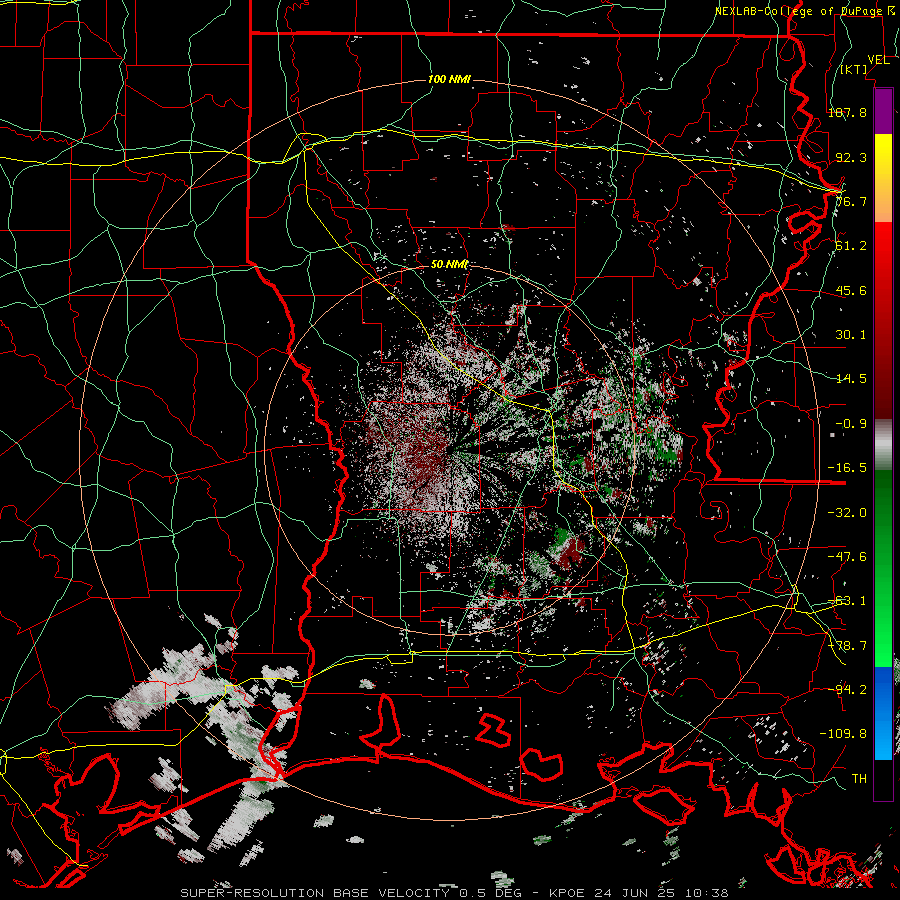Click the -0.9 velocity scale value
The width and height of the screenshot is (900, 900).
851,424
